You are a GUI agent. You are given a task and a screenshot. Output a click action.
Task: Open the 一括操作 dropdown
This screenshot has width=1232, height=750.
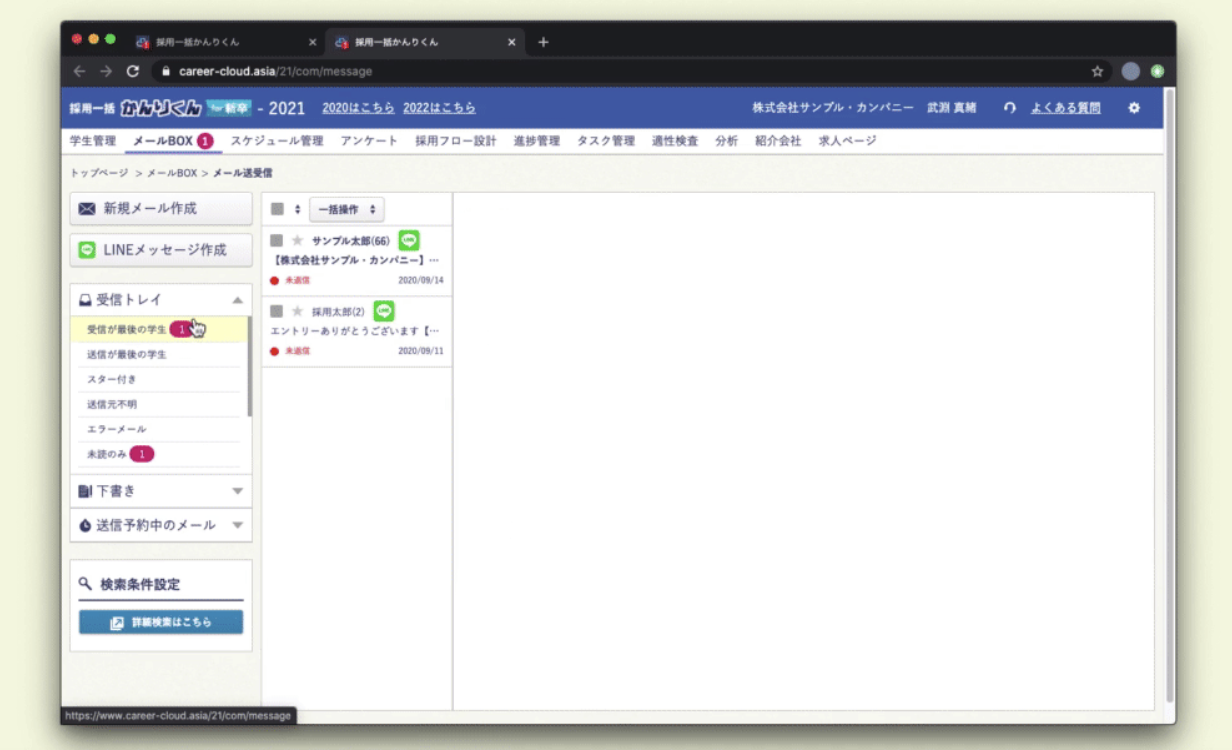coord(346,209)
